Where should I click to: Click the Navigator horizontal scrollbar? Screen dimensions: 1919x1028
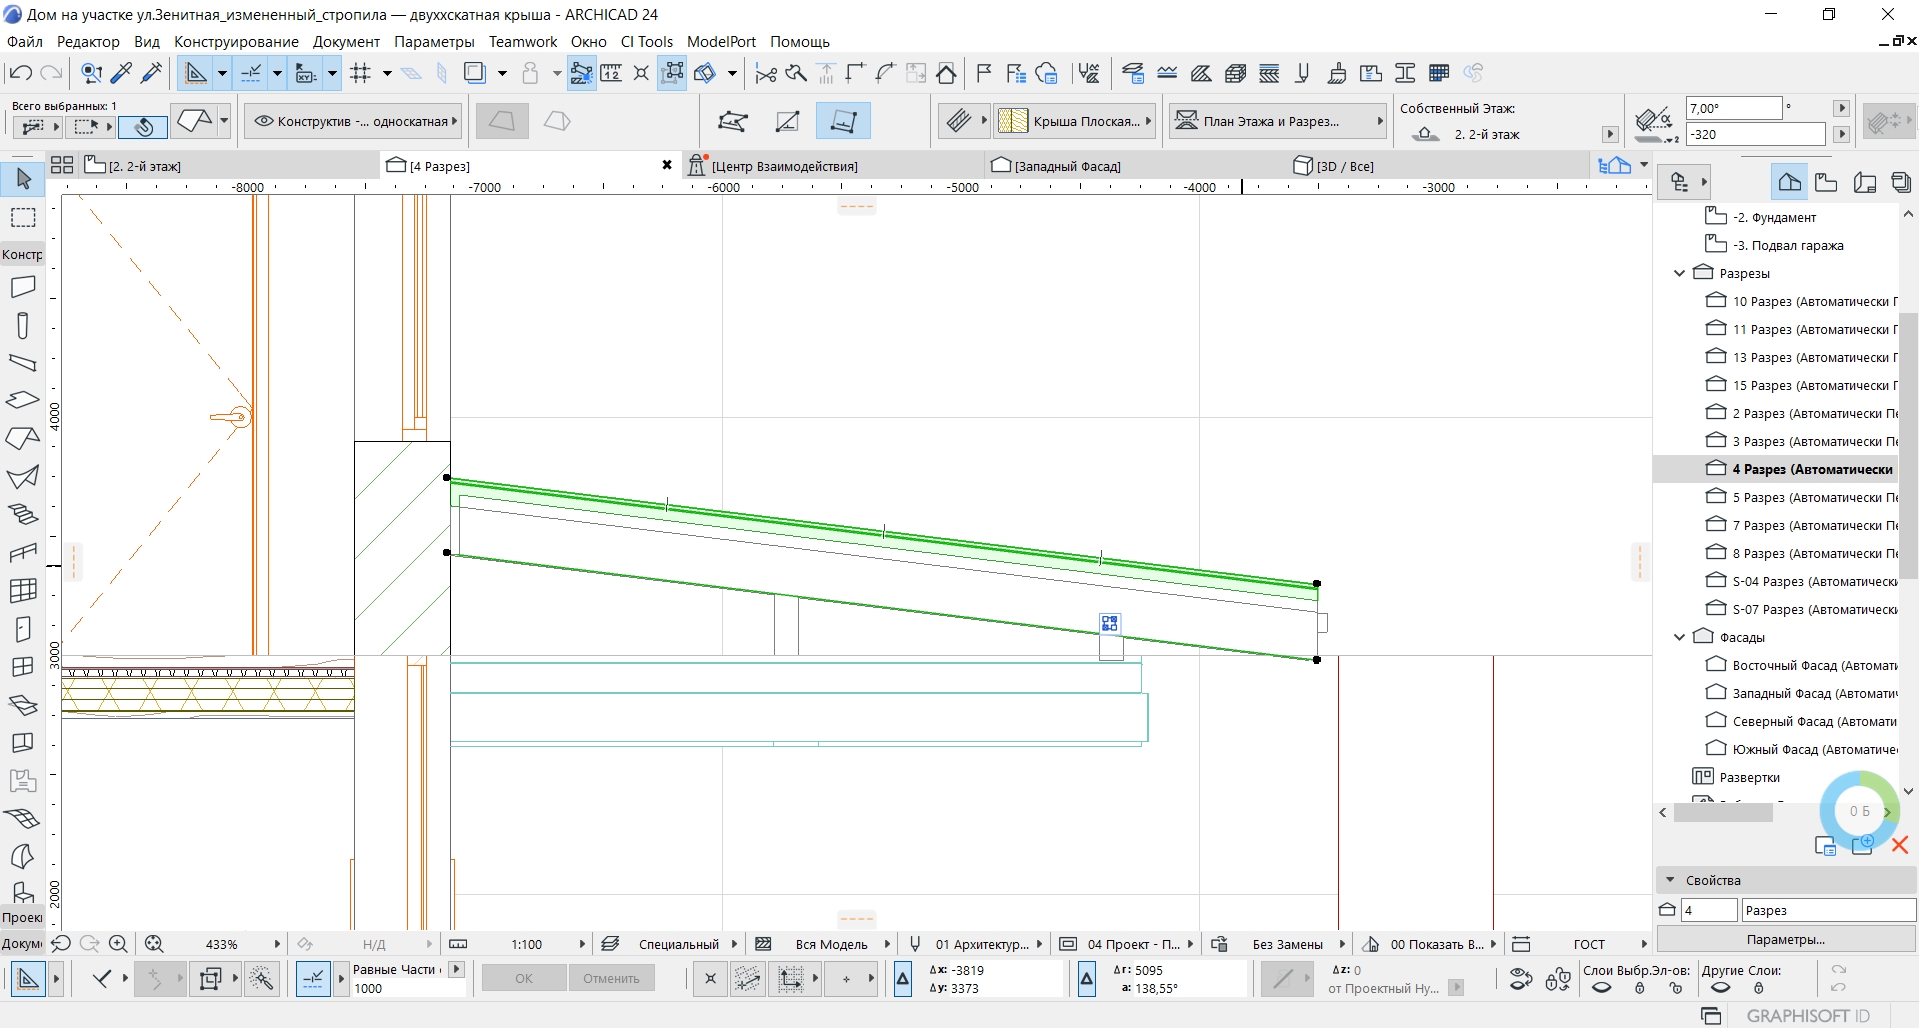point(1723,813)
